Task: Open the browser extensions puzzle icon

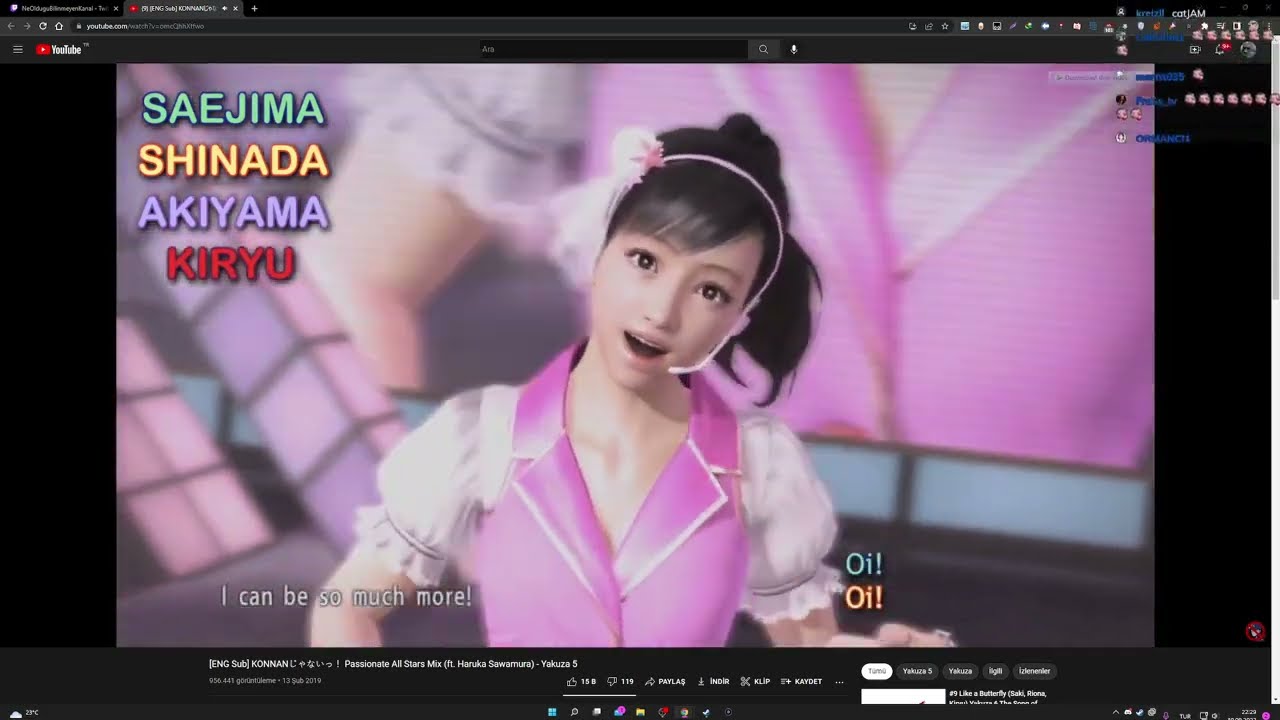Action: tap(1204, 26)
